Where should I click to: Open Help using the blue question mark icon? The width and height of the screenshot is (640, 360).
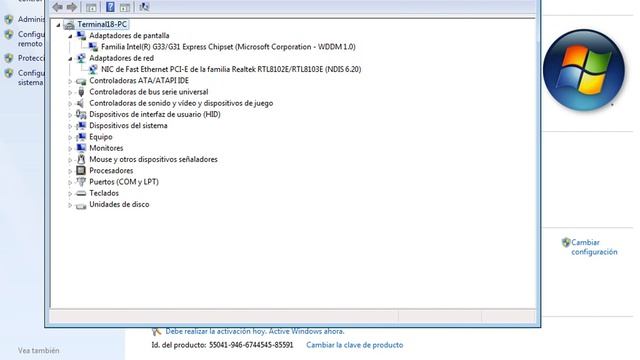pos(110,7)
